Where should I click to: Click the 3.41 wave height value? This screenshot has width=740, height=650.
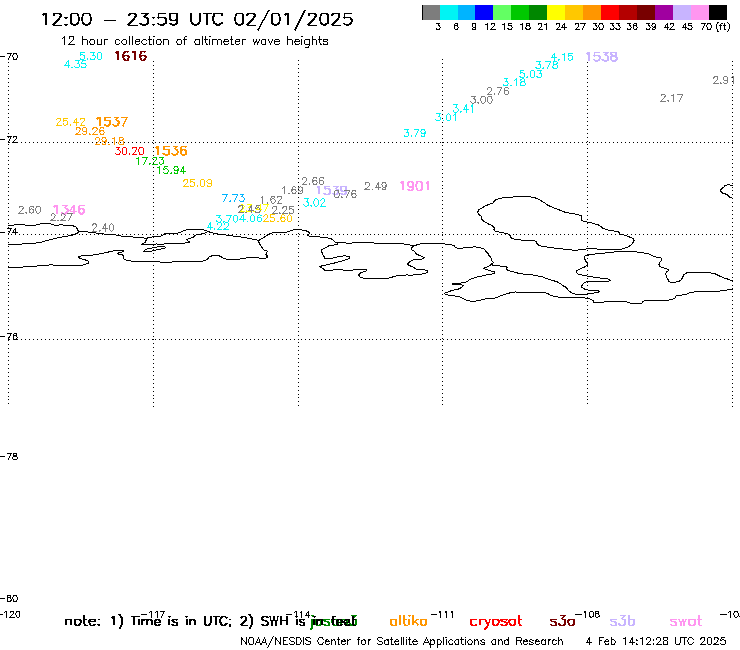pos(463,109)
